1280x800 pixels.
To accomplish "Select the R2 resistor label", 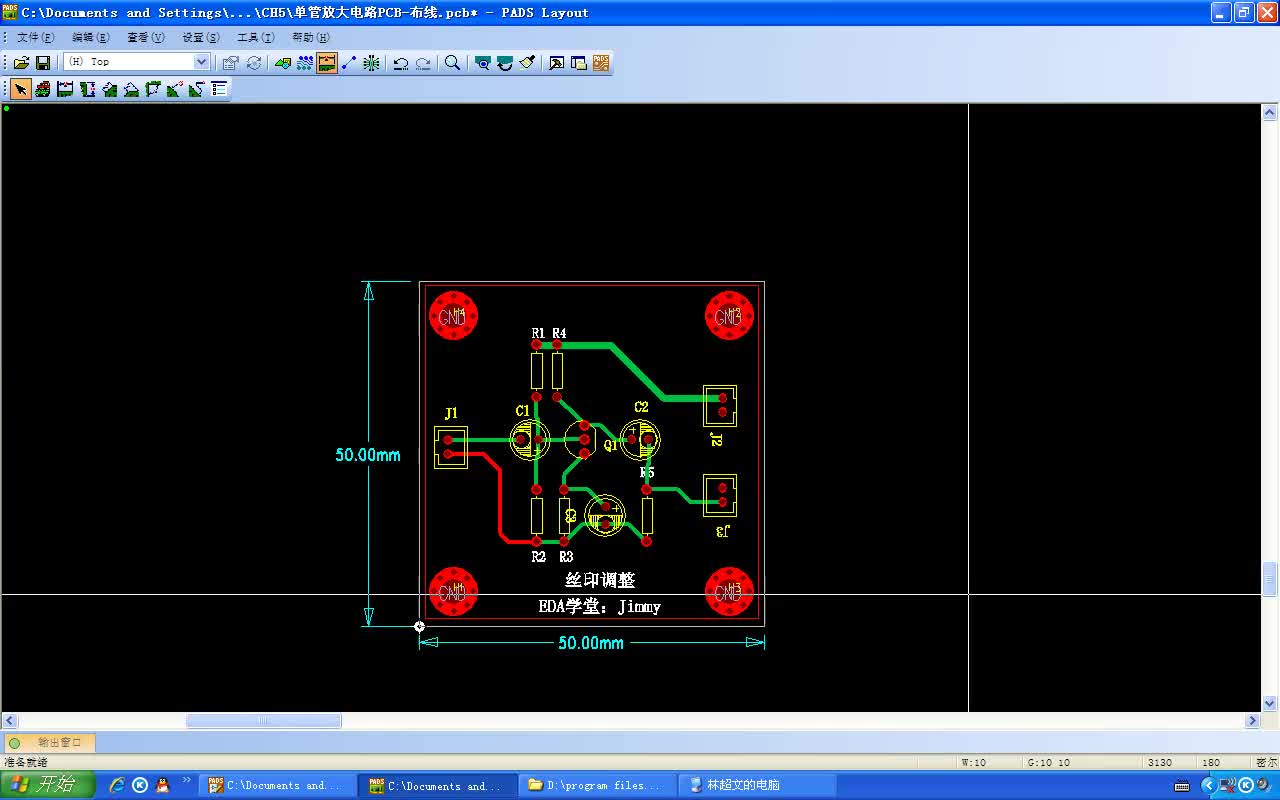I will click(x=538, y=557).
